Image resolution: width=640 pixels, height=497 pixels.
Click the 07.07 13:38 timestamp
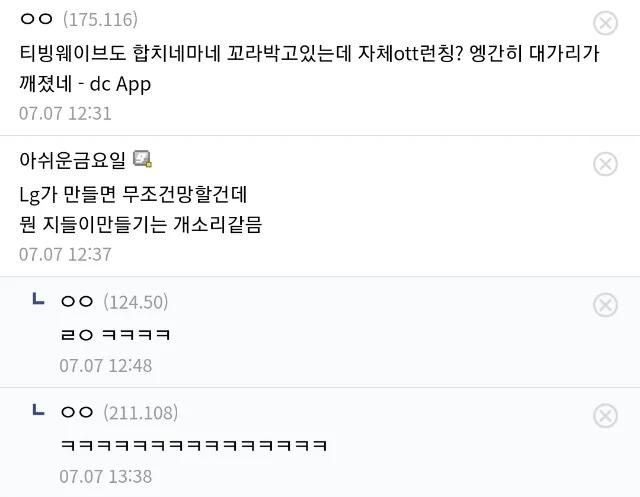pos(106,477)
